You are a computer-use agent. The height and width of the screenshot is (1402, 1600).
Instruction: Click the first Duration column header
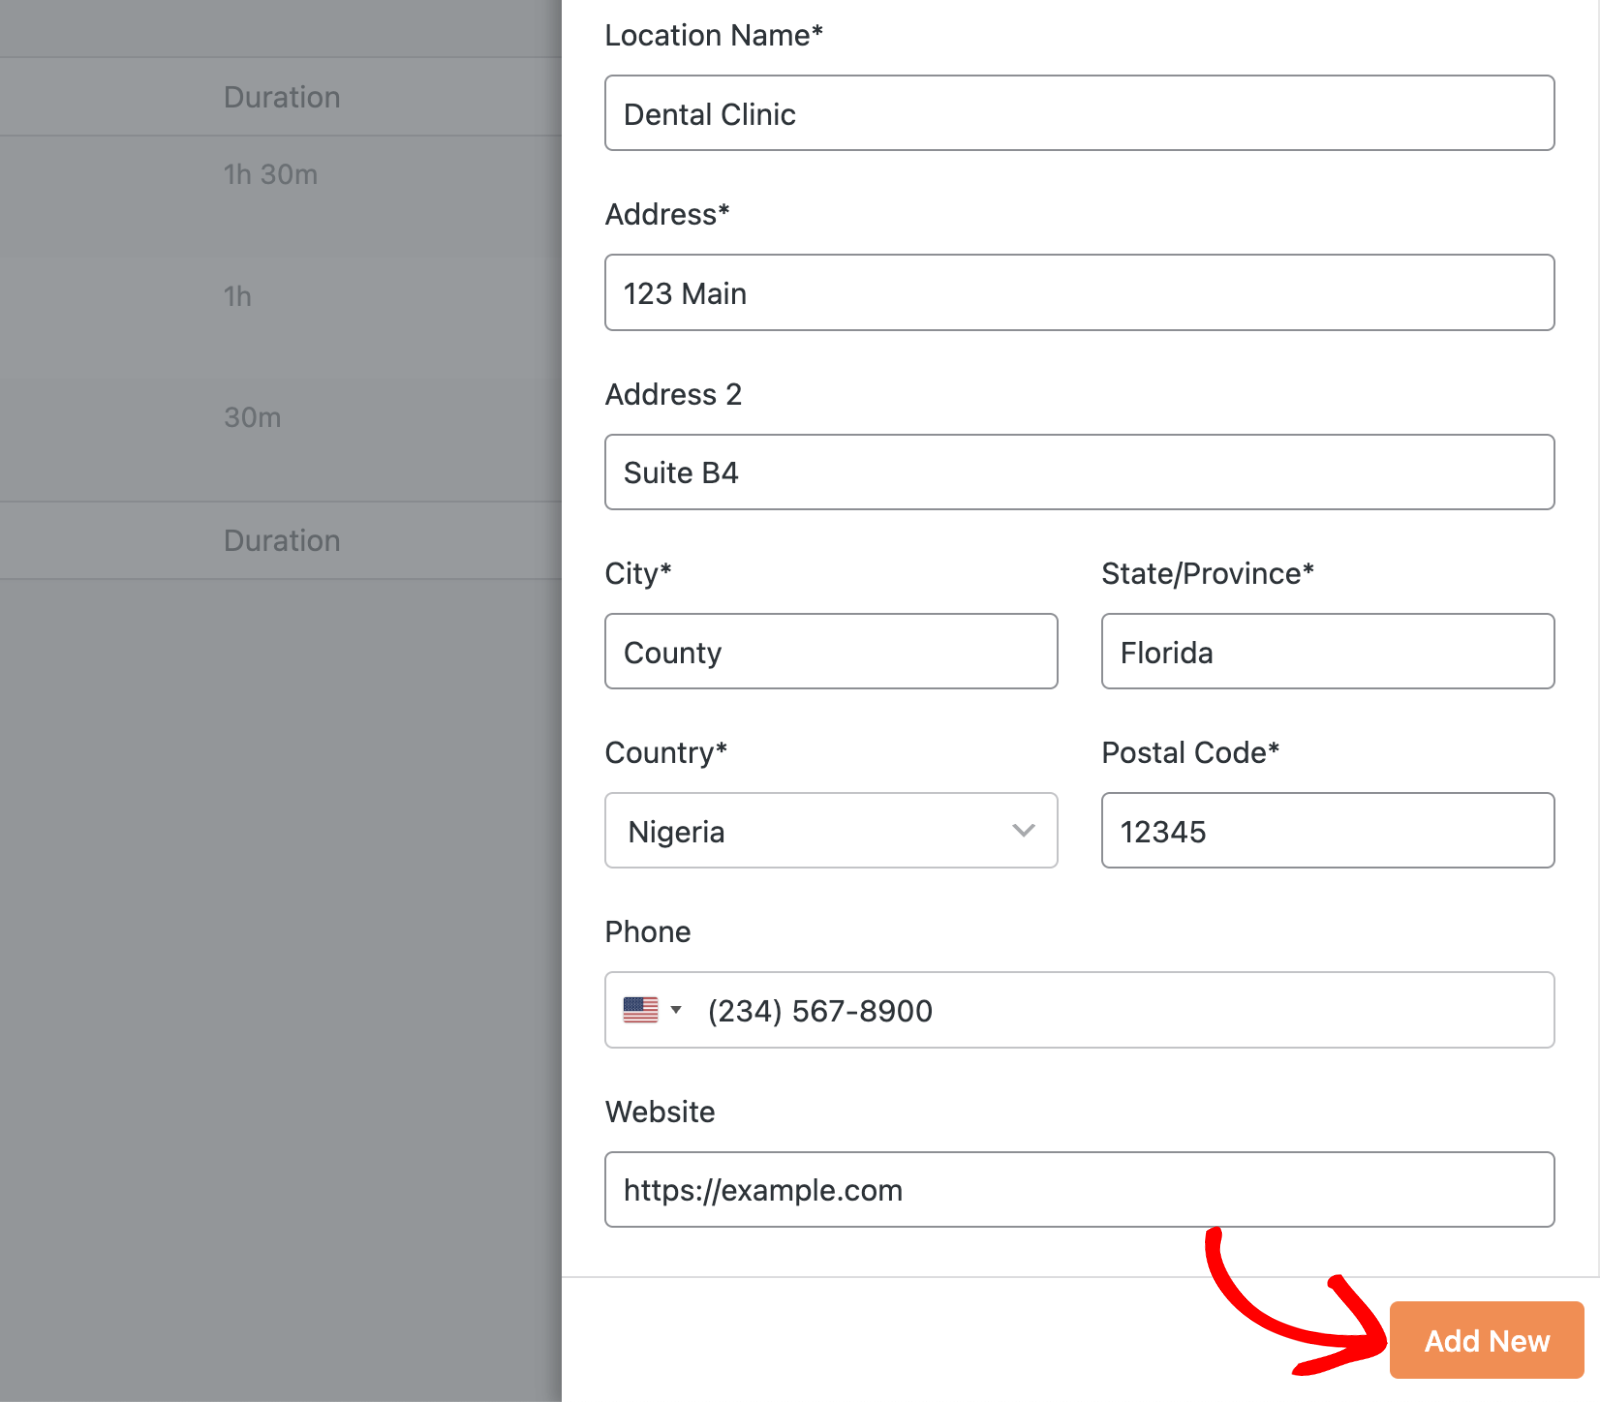point(282,97)
